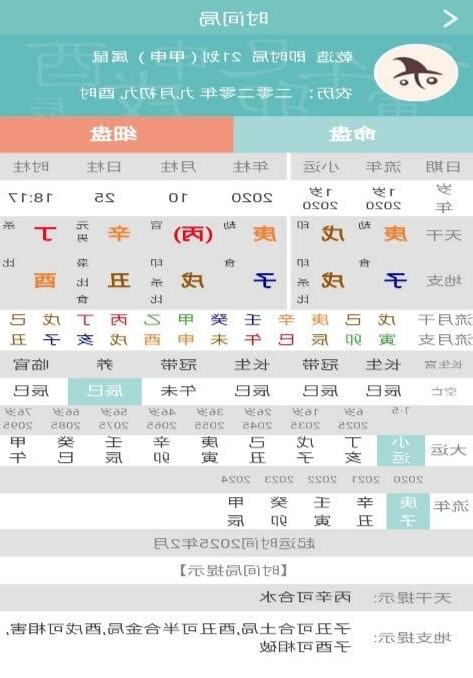Viewport: 473px width, 678px height.
Task: Click the 养 cell in 长生宫 row
Action: pyautogui.click(x=105, y=365)
